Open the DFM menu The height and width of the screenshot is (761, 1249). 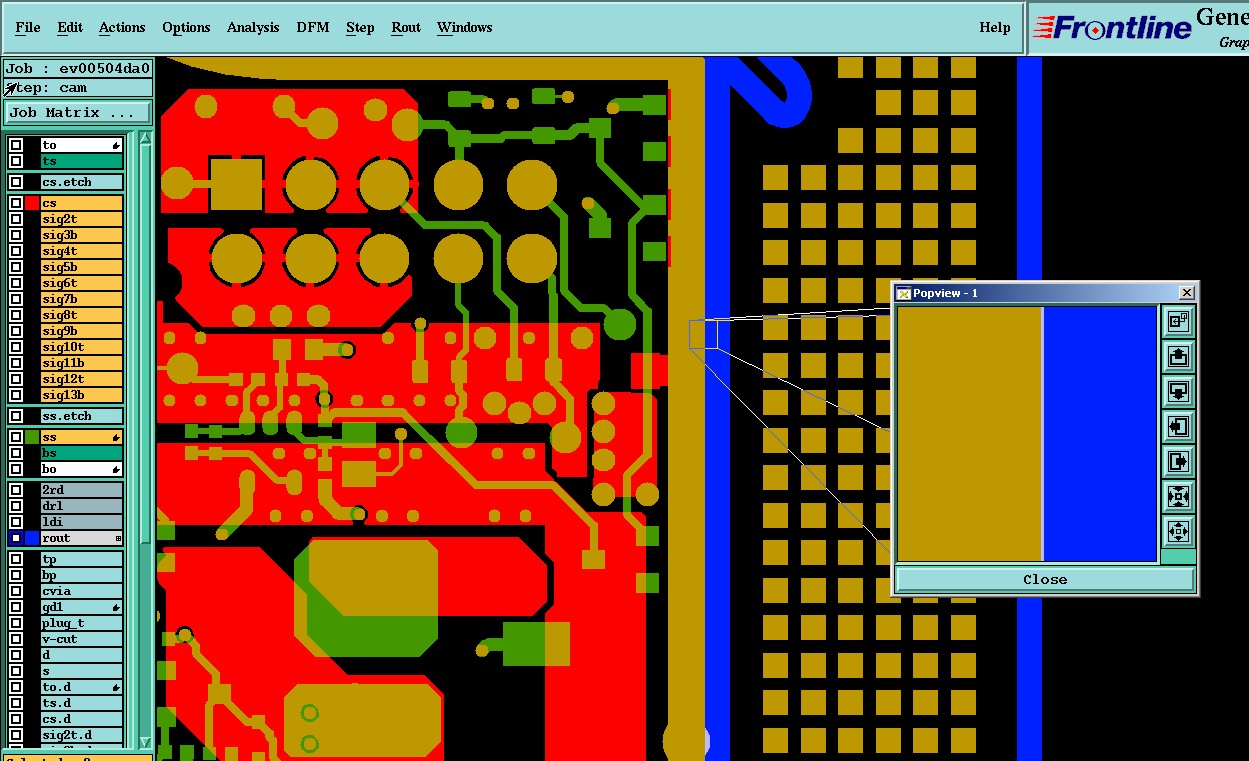click(x=312, y=27)
